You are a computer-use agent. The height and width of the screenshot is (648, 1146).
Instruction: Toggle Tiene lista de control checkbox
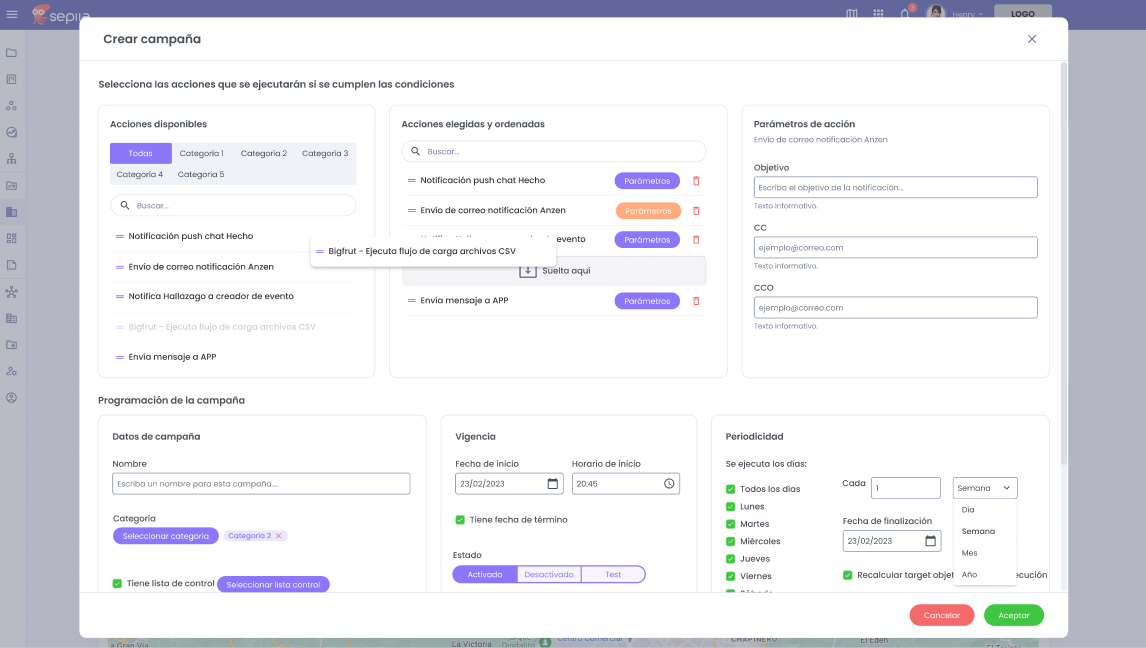117,583
